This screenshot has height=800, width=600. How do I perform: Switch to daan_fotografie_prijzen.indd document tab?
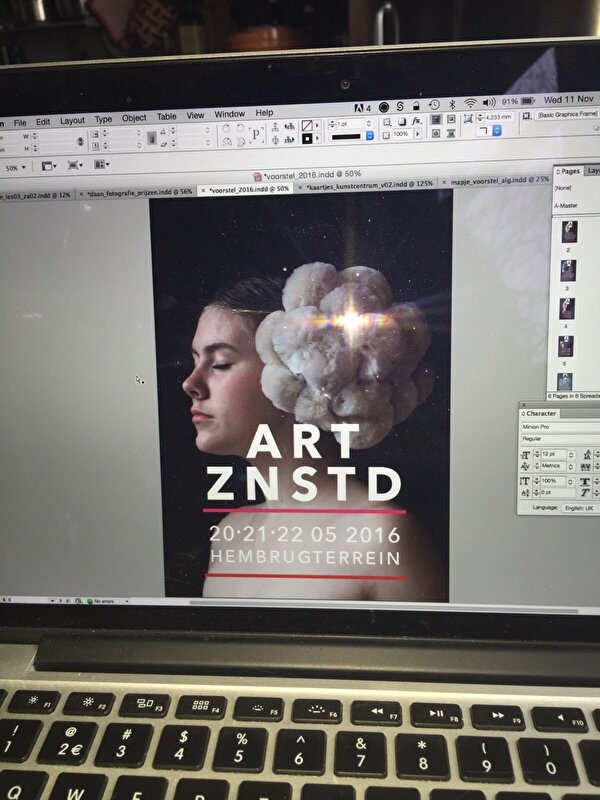tap(138, 192)
